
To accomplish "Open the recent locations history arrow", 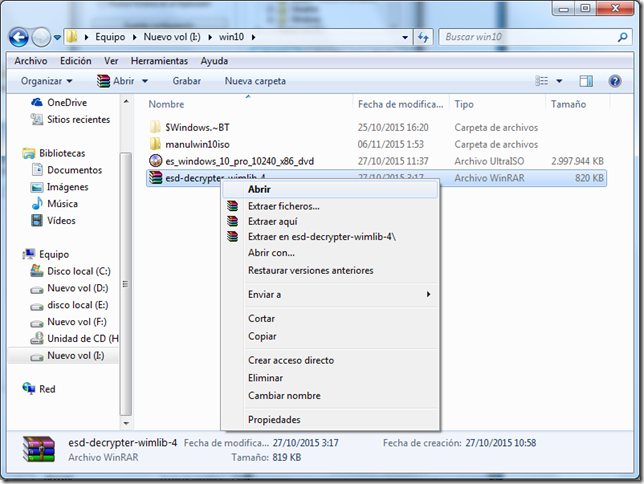I will 58,37.
